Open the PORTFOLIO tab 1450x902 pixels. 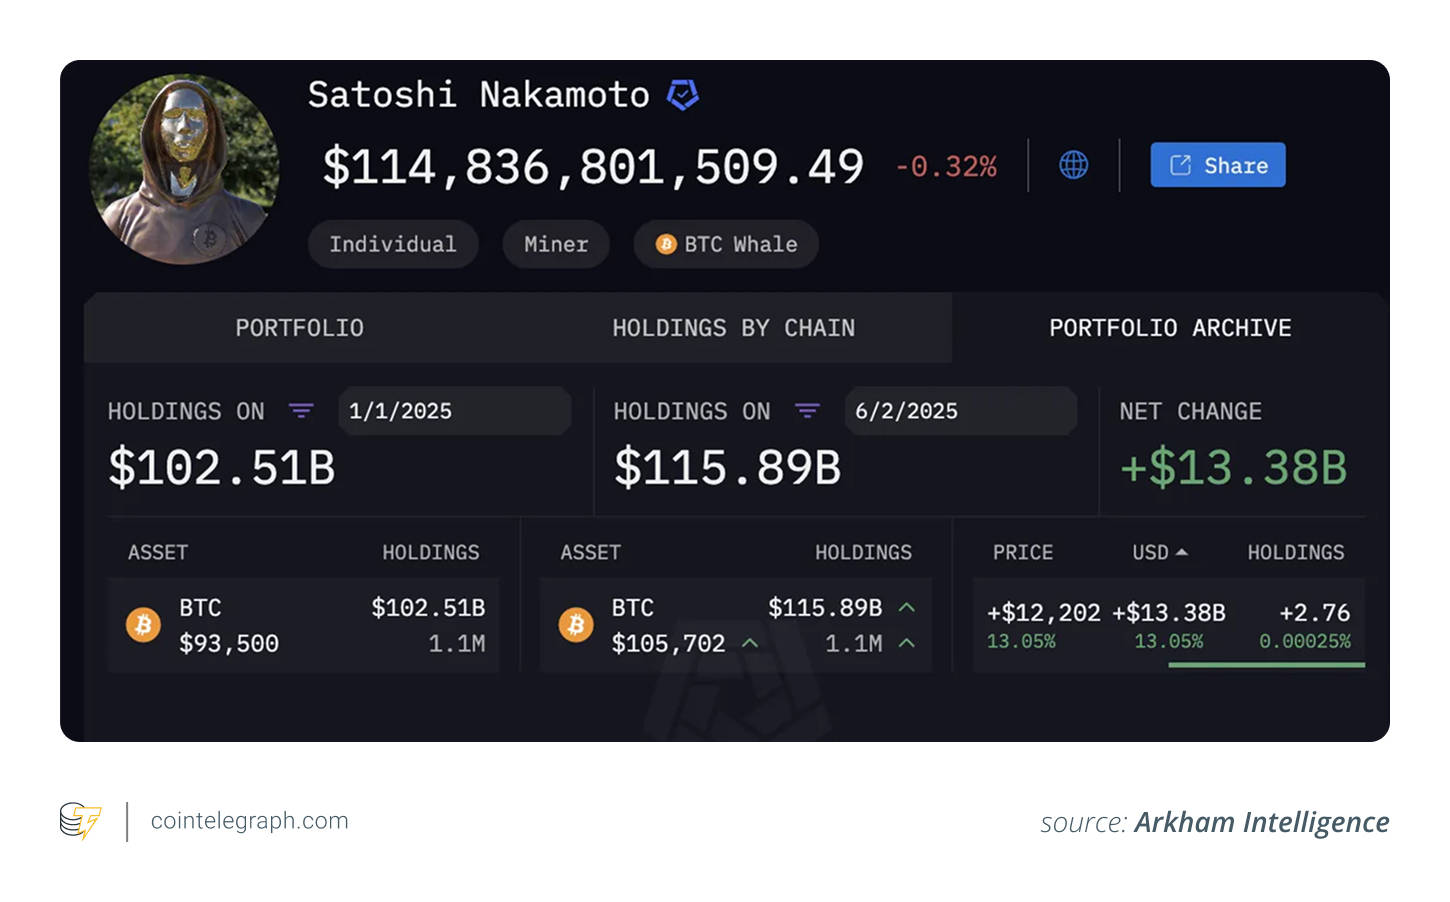click(x=299, y=327)
